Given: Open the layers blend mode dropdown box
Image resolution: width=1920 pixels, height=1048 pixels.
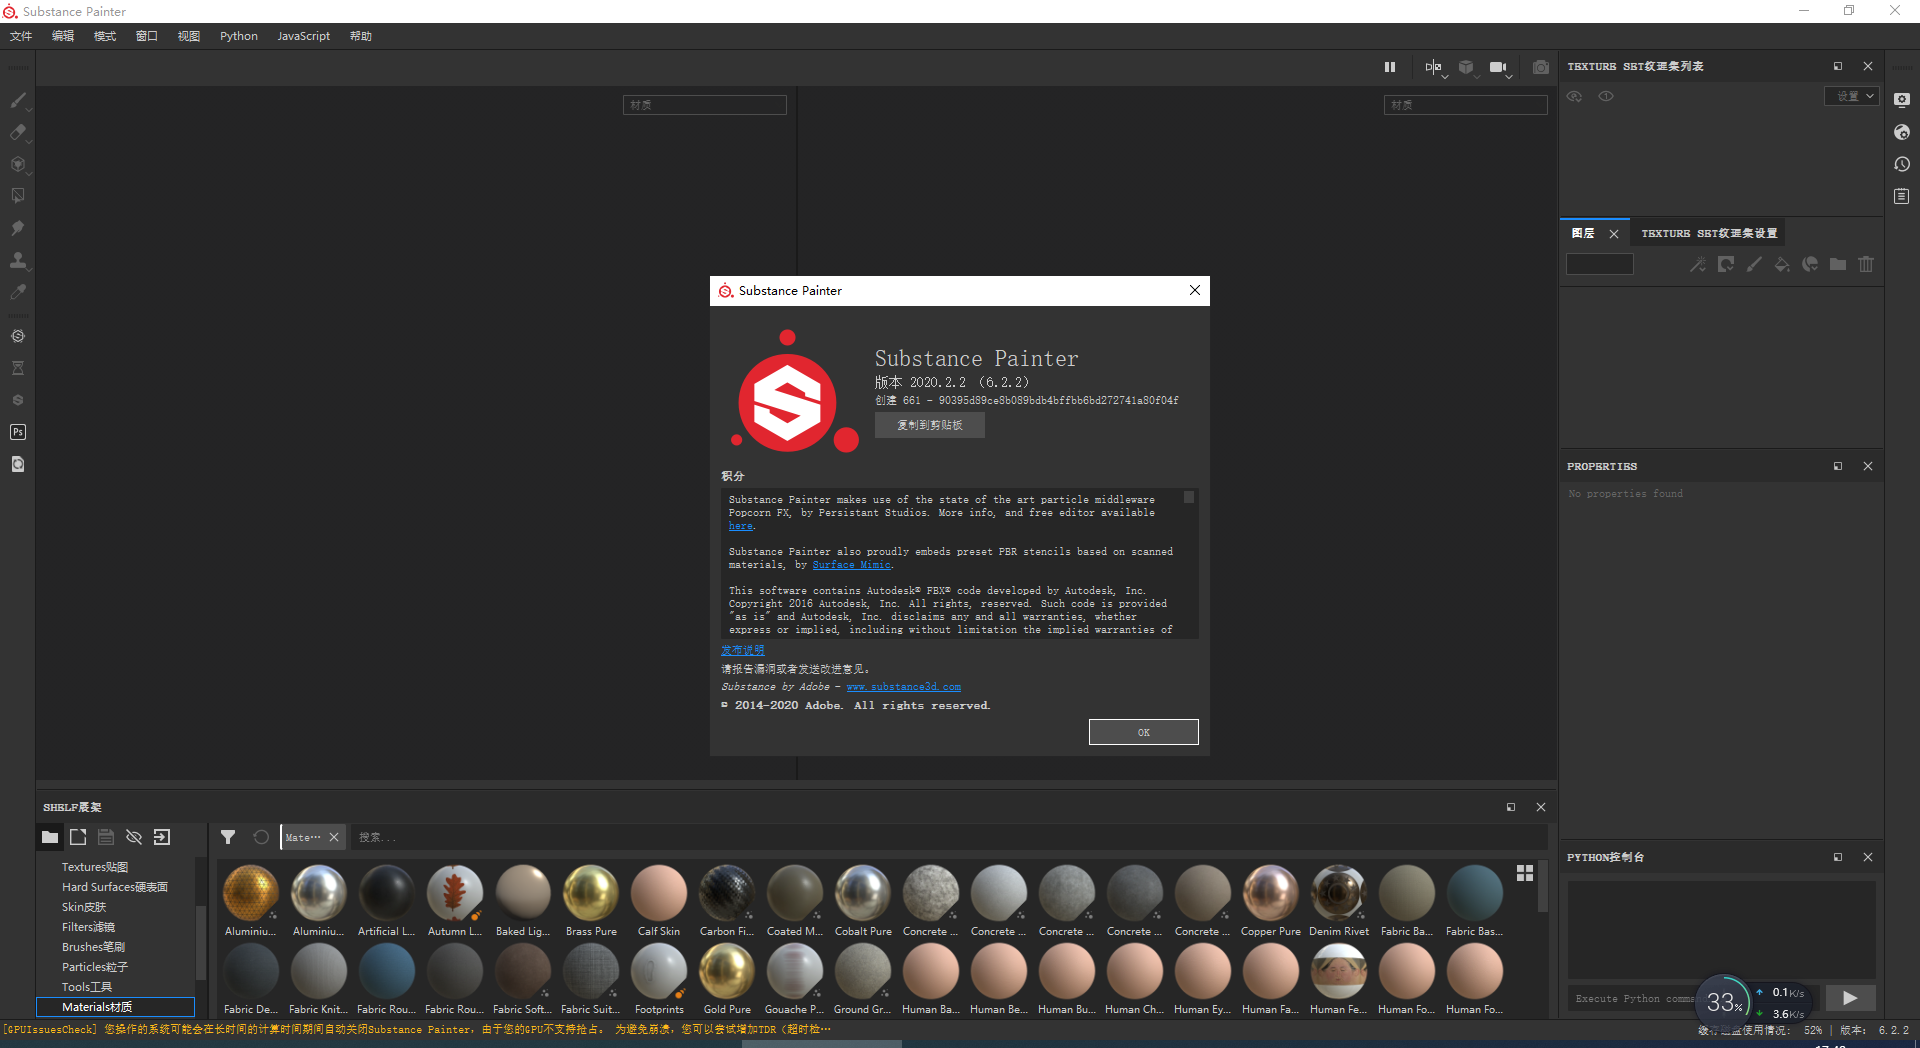Looking at the screenshot, I should tap(1600, 264).
